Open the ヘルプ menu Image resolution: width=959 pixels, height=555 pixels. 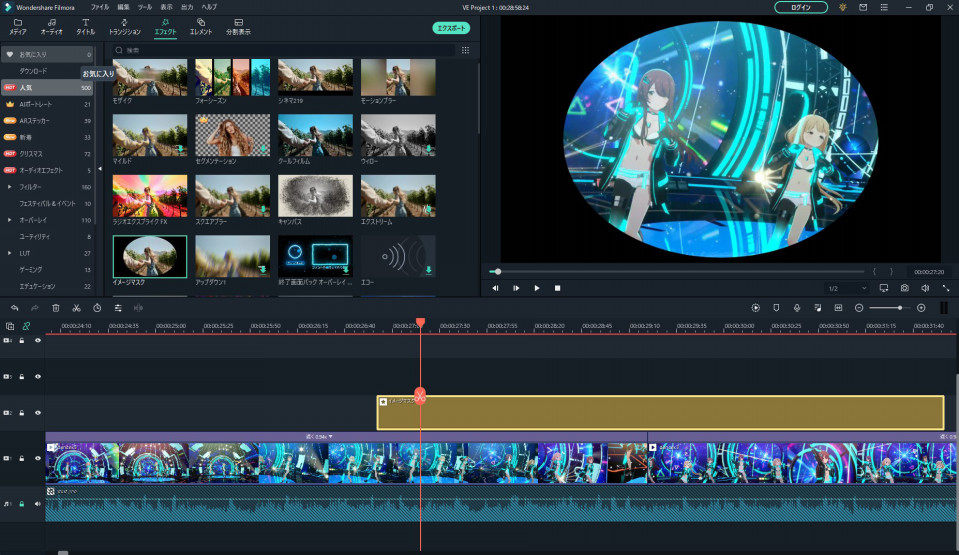click(x=209, y=7)
